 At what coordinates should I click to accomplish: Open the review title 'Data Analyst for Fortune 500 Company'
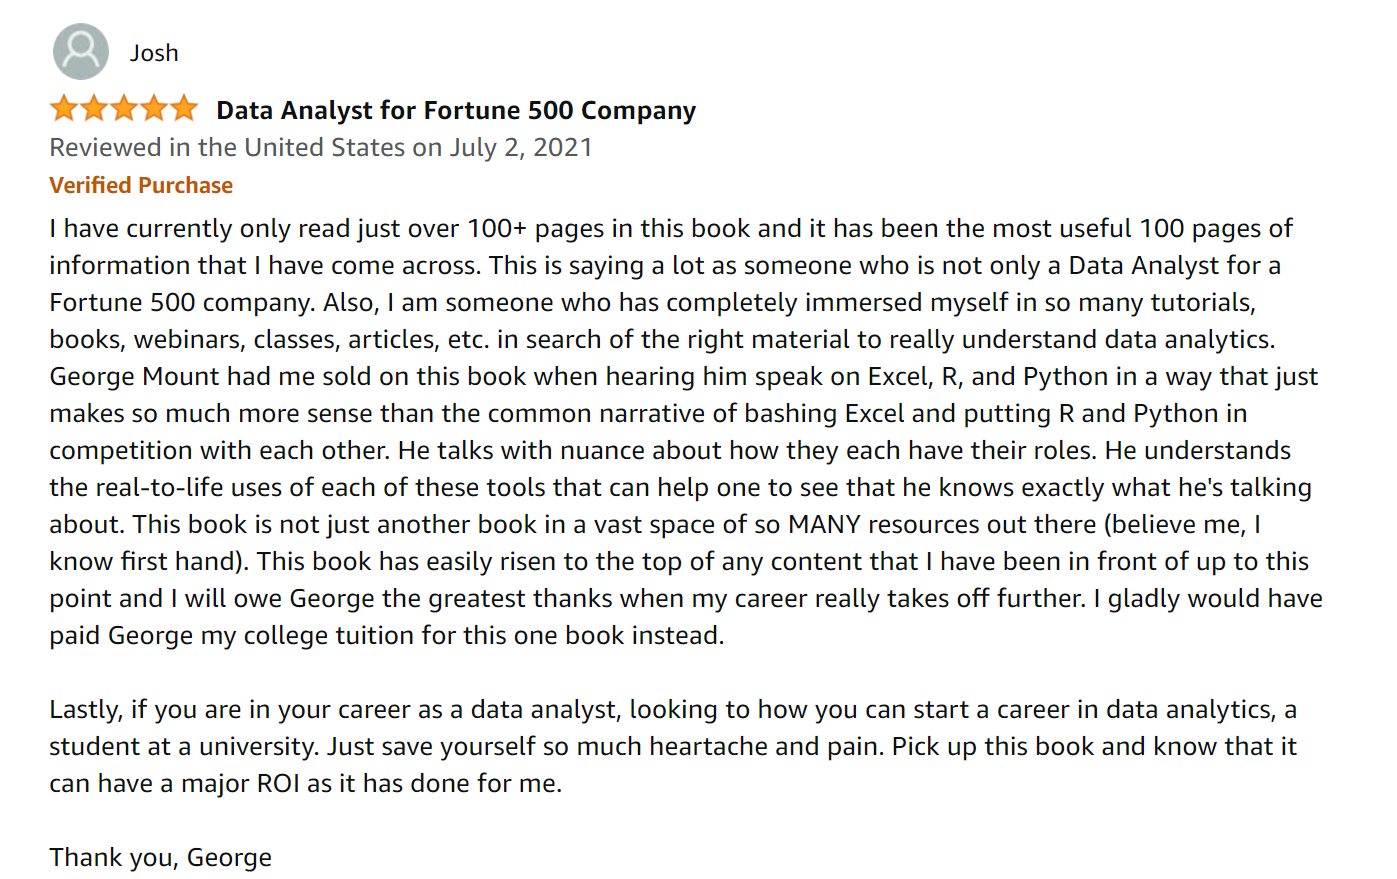456,110
